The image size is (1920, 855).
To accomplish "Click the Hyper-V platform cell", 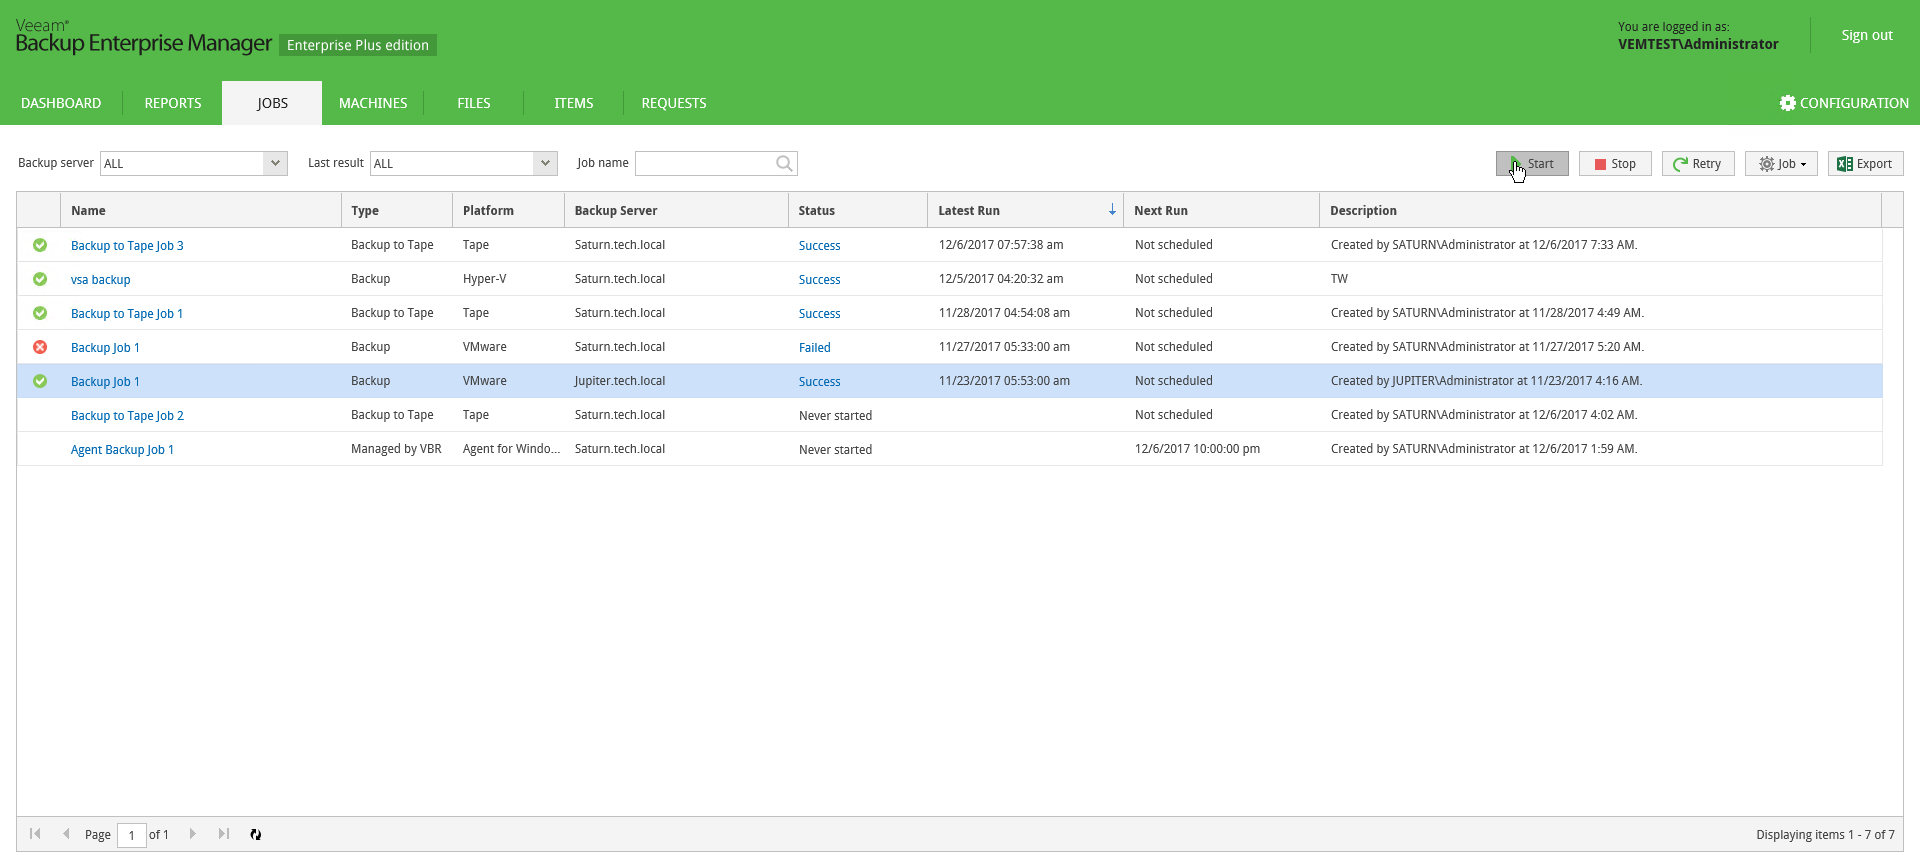I will (x=484, y=279).
